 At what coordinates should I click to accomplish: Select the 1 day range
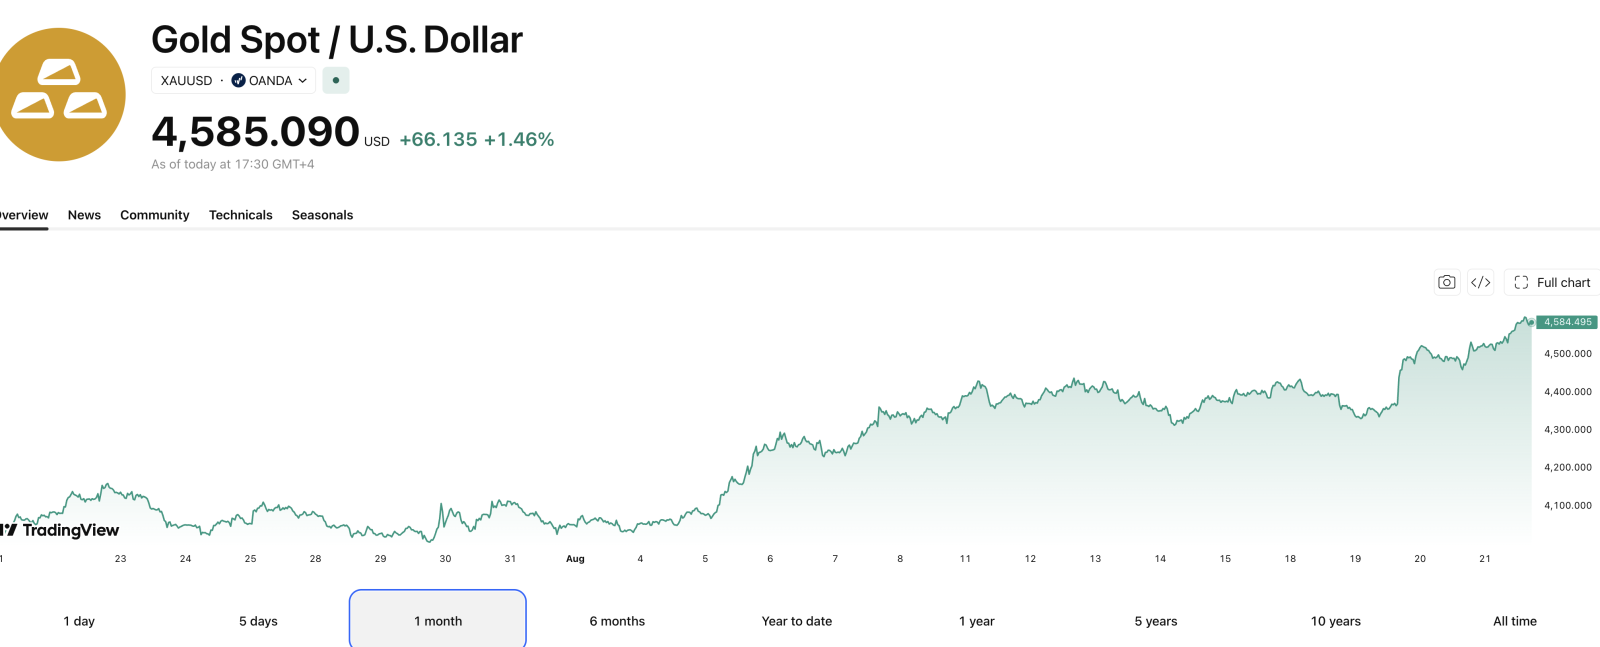79,621
